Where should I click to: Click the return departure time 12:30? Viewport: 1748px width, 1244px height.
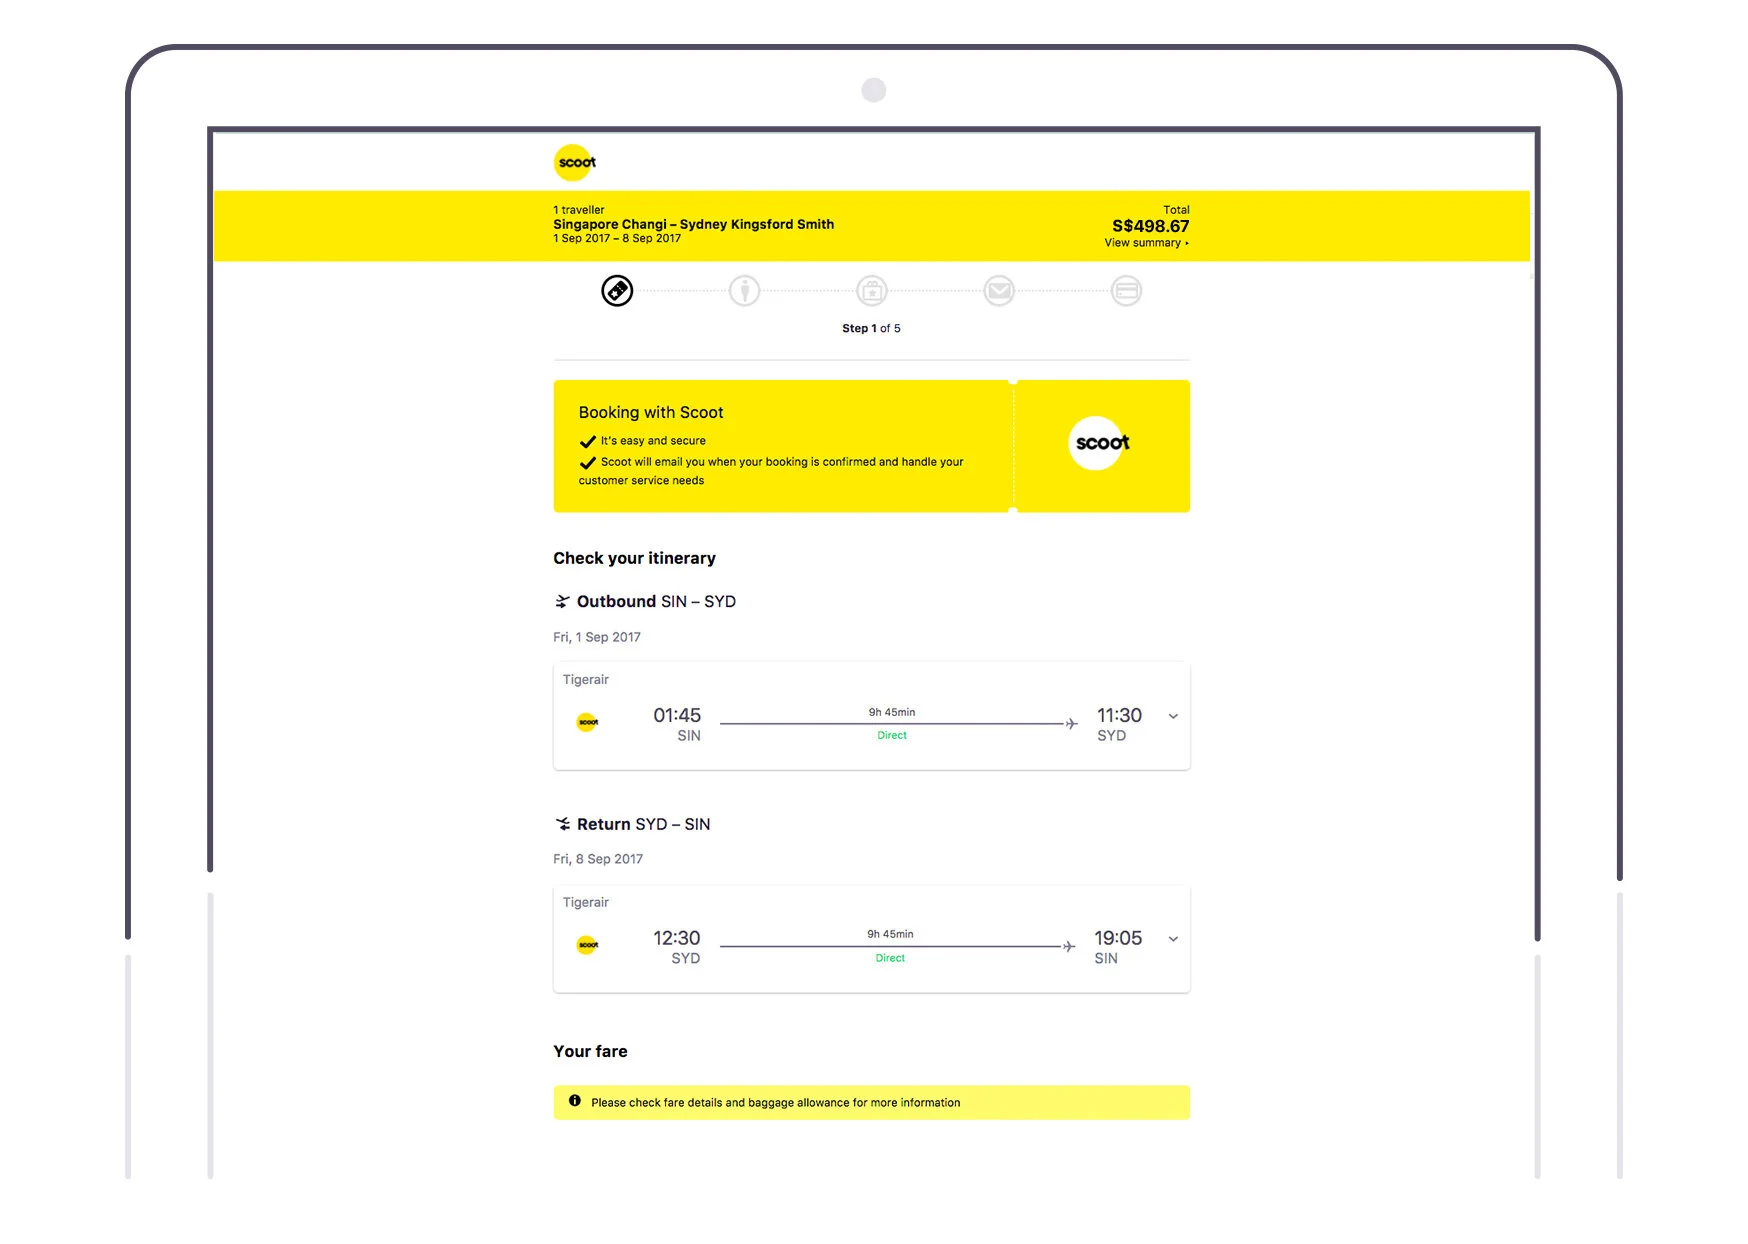coord(677,938)
